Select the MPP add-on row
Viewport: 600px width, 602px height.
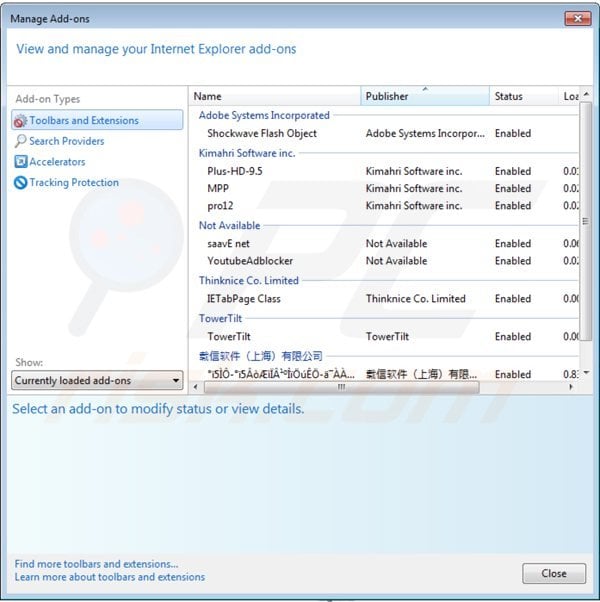pyautogui.click(x=384, y=188)
